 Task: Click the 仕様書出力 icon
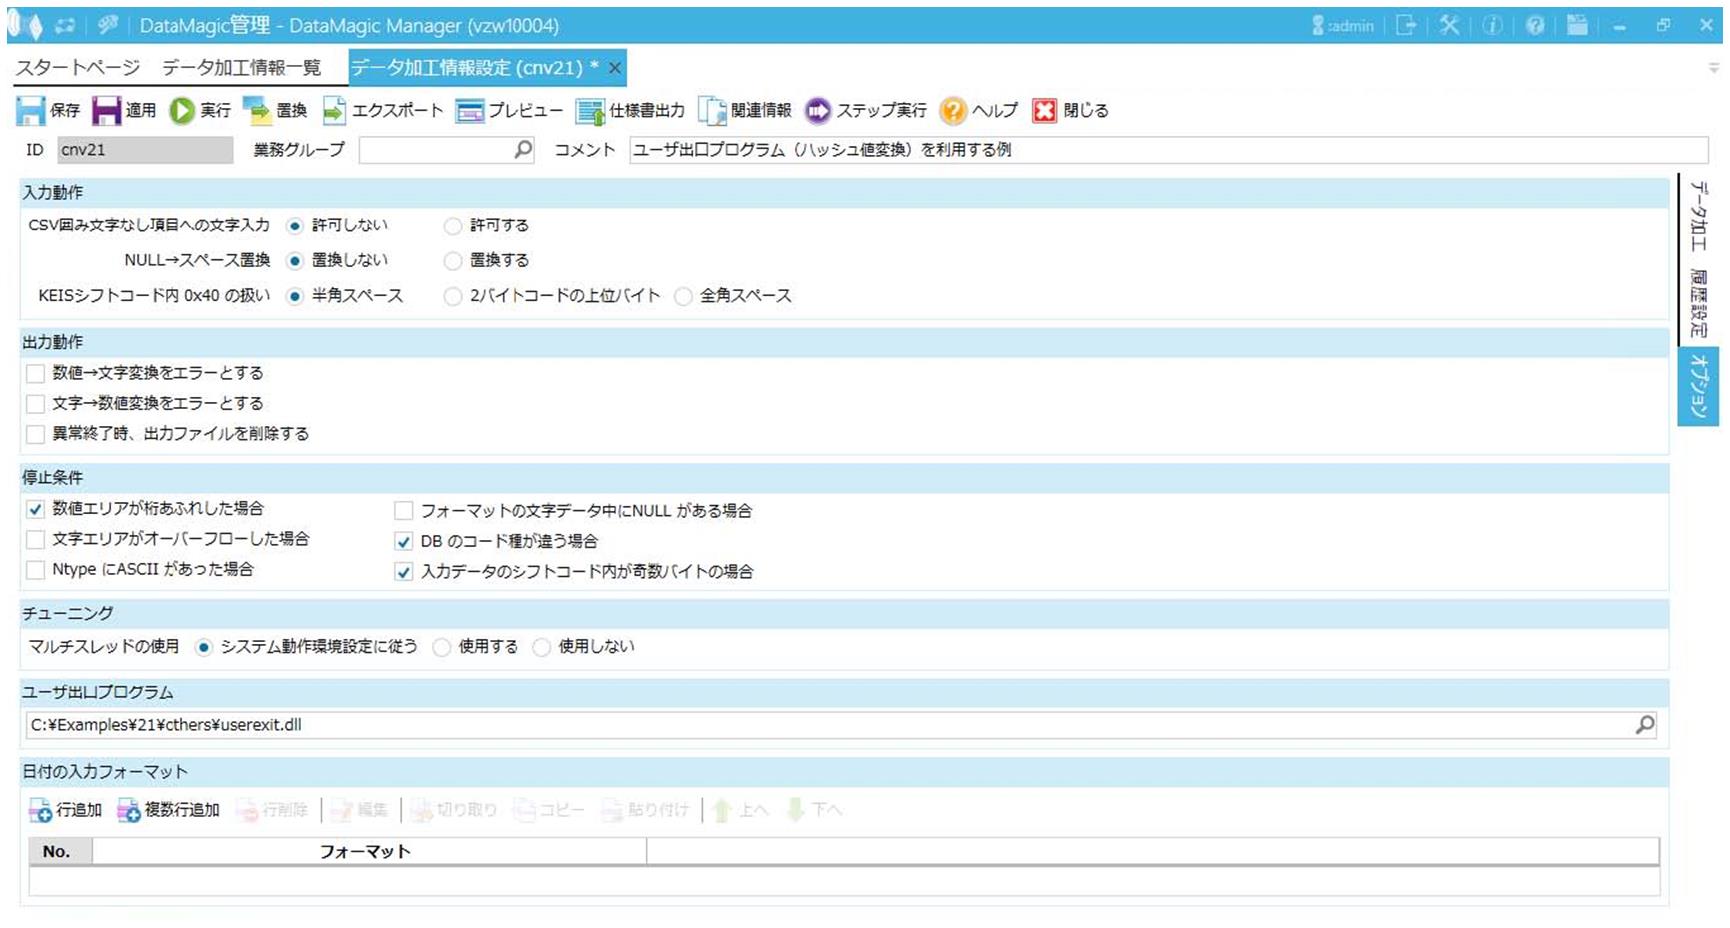591,111
